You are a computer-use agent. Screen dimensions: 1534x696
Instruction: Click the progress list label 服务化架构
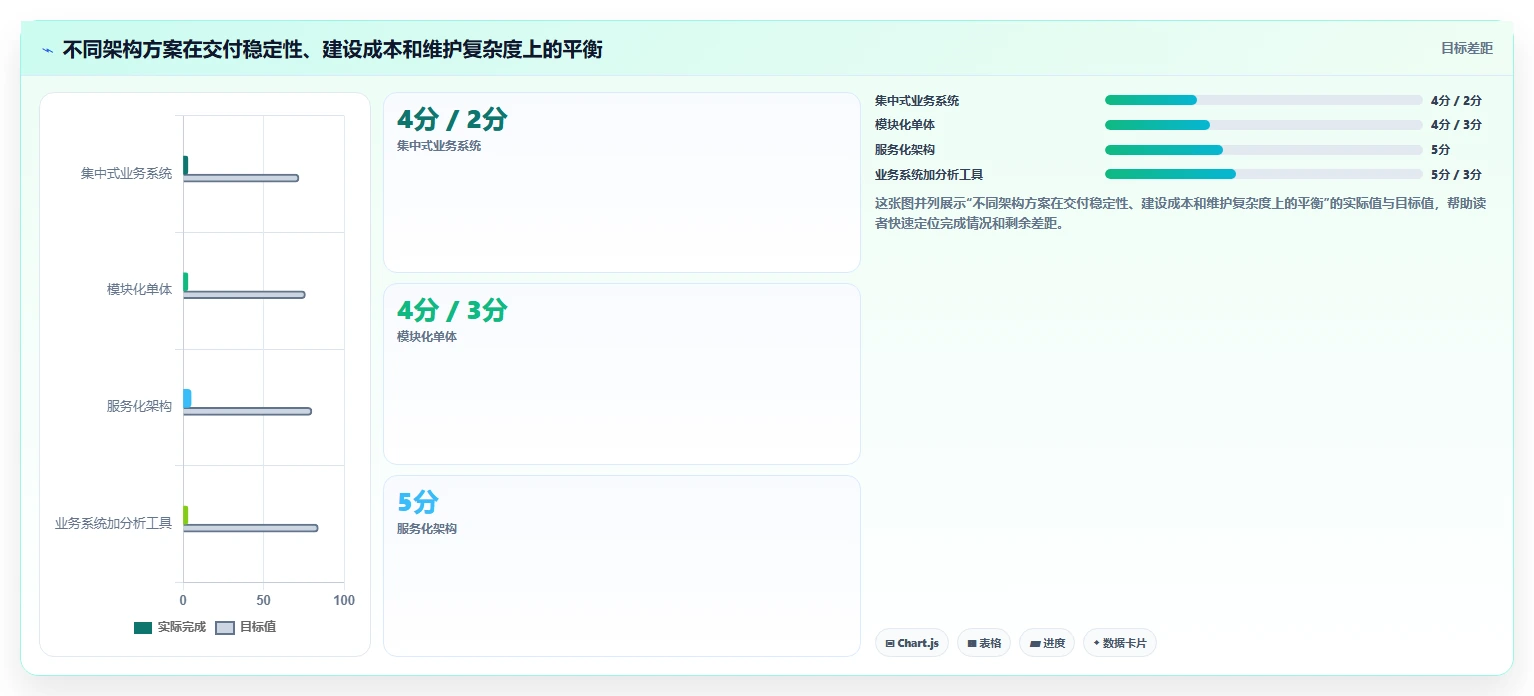coord(905,150)
